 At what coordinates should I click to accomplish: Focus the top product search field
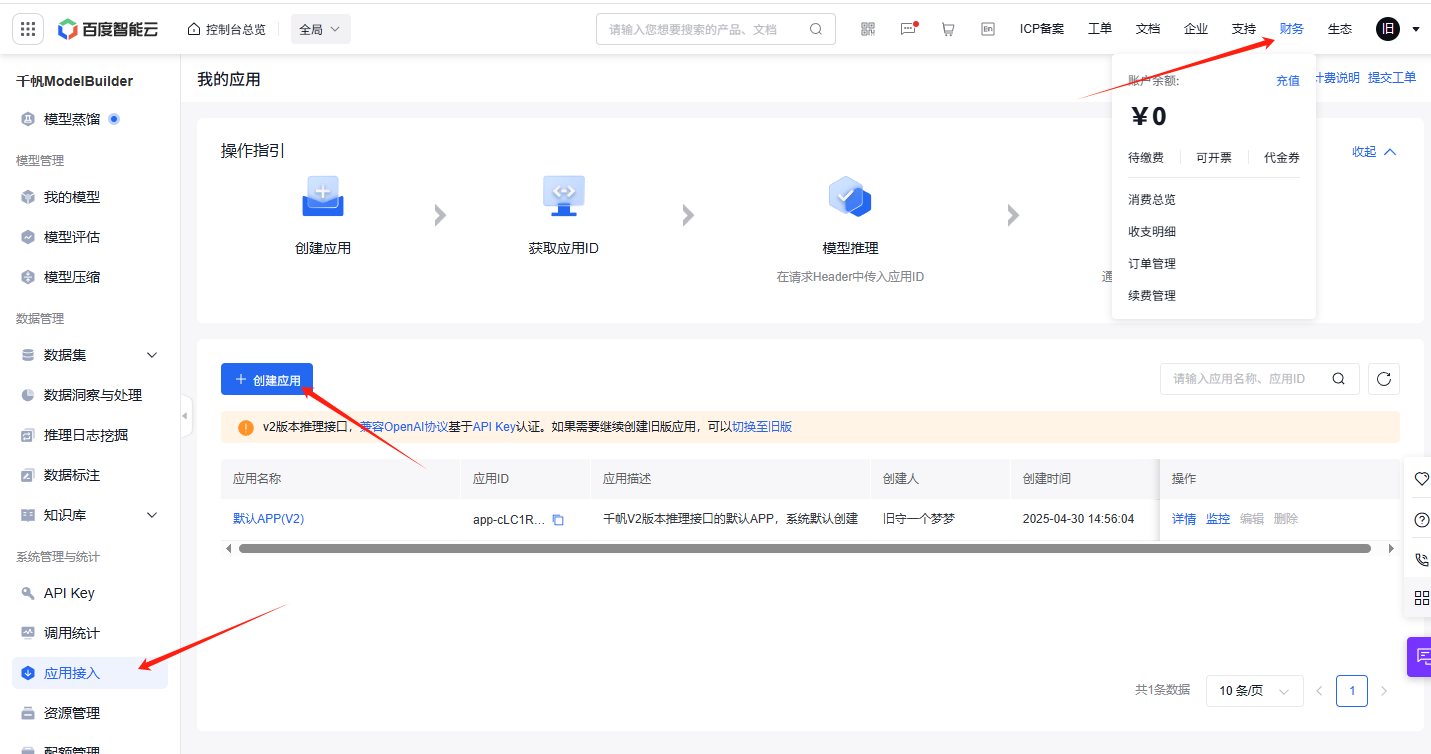(716, 29)
